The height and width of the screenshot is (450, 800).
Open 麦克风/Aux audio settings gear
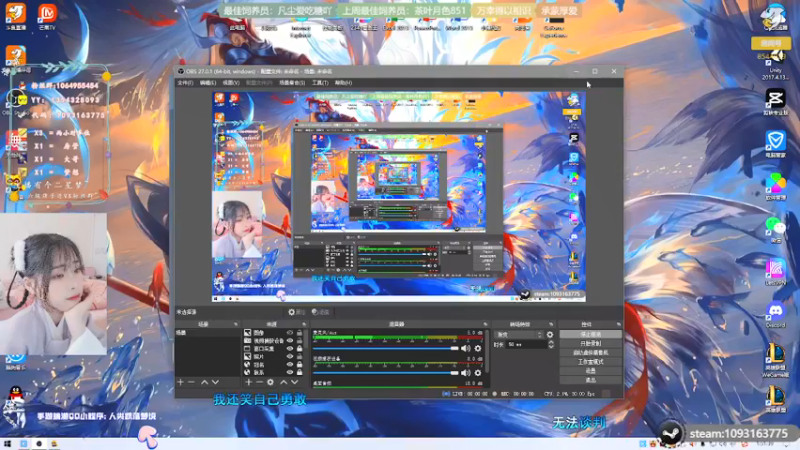(x=478, y=348)
